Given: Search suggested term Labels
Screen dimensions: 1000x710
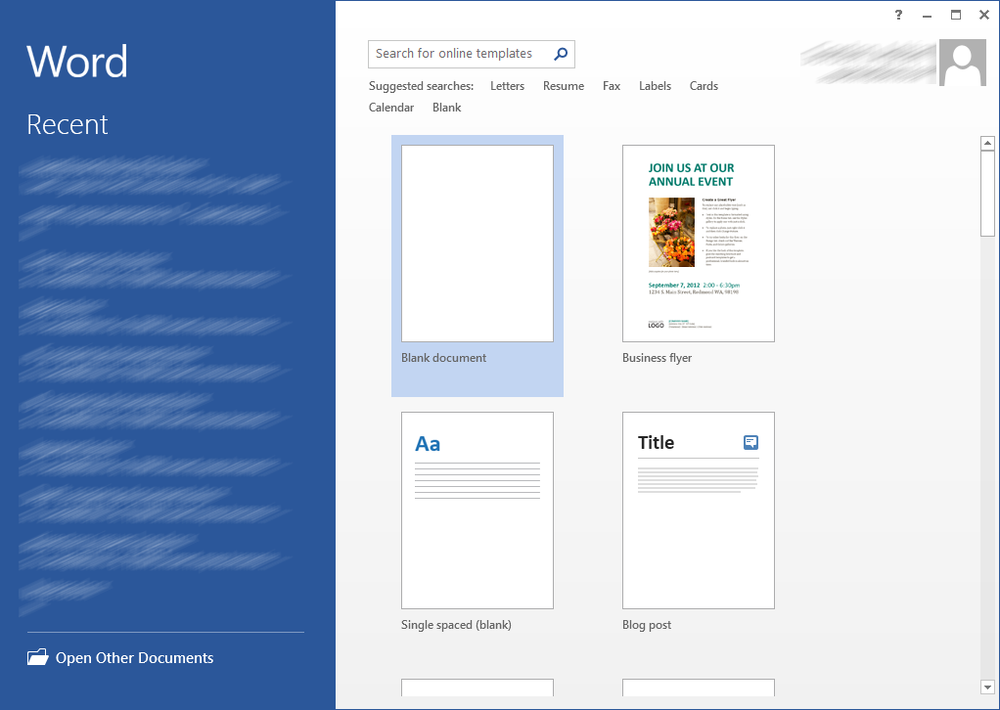Looking at the screenshot, I should (x=655, y=86).
